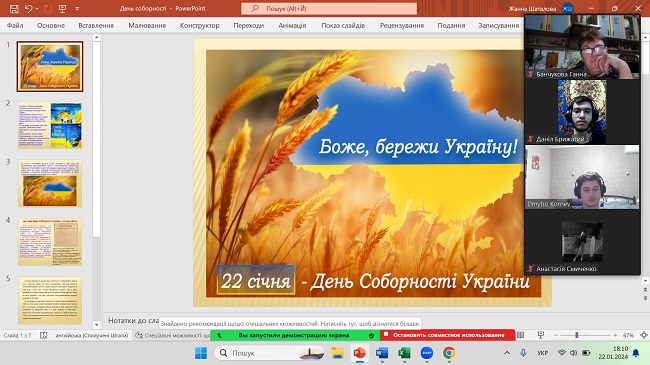This screenshot has width=650, height=365.
Task: Open Excel from the taskbar
Action: (404, 353)
